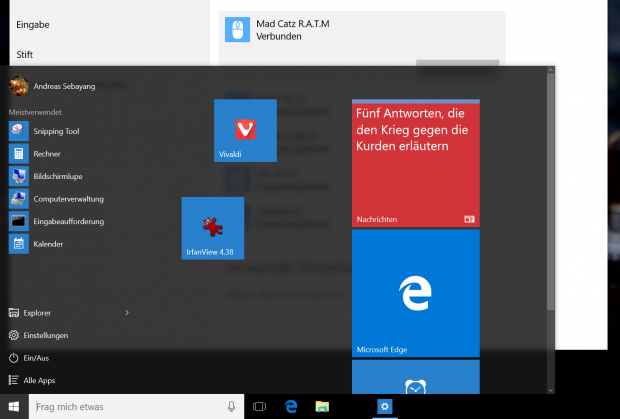
Task: Select Stift in Settings window sidebar
Action: 25,55
